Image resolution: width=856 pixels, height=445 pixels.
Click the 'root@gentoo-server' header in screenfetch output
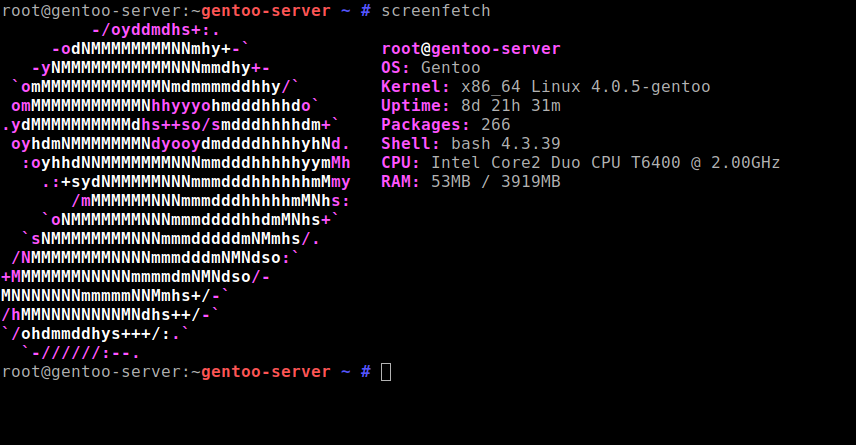pyautogui.click(x=471, y=49)
